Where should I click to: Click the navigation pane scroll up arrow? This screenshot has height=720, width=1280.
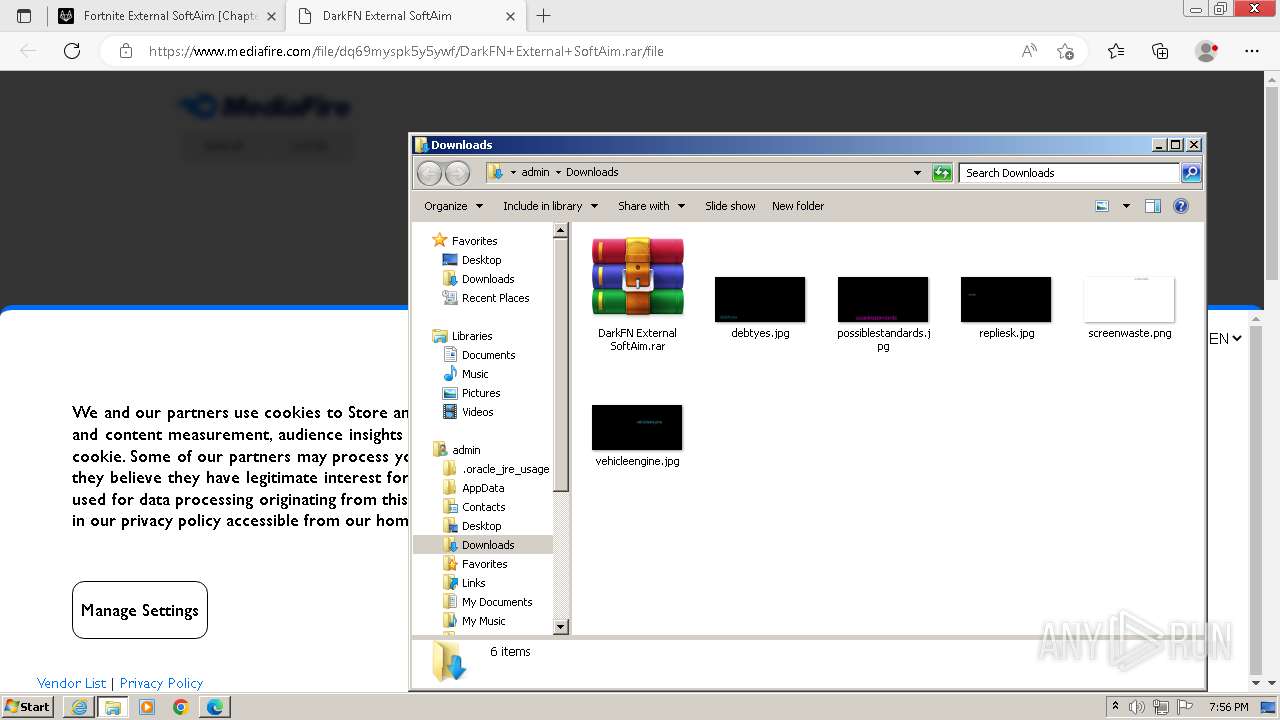point(561,230)
